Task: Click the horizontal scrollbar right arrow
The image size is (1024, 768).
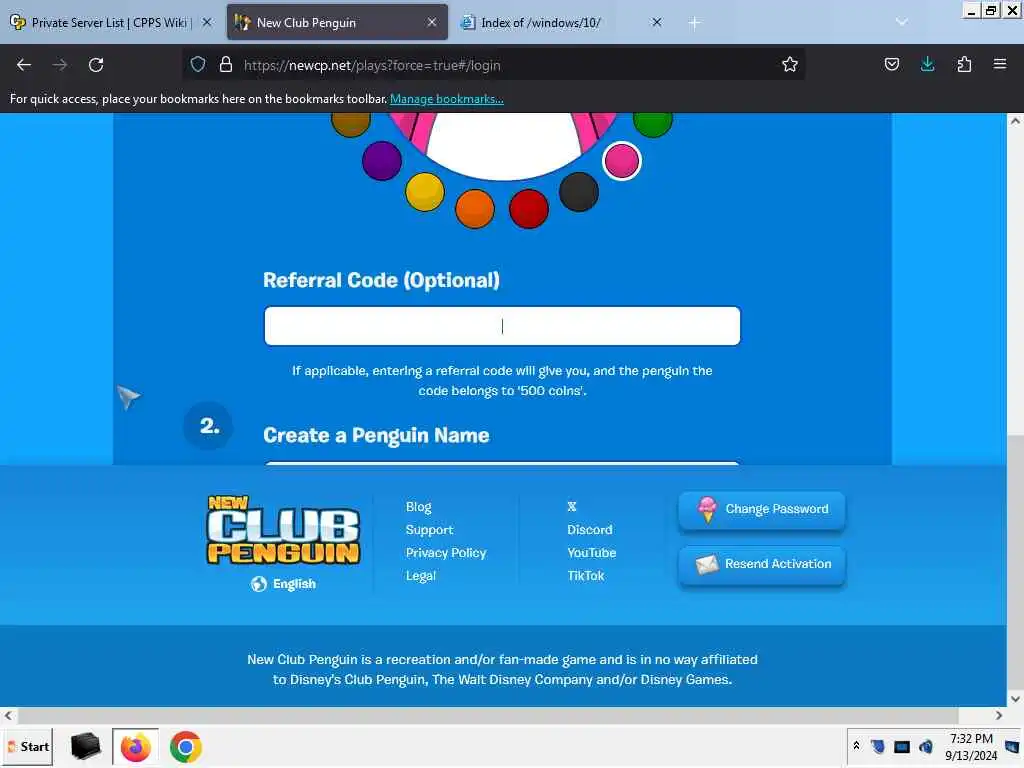Action: coord(999,716)
